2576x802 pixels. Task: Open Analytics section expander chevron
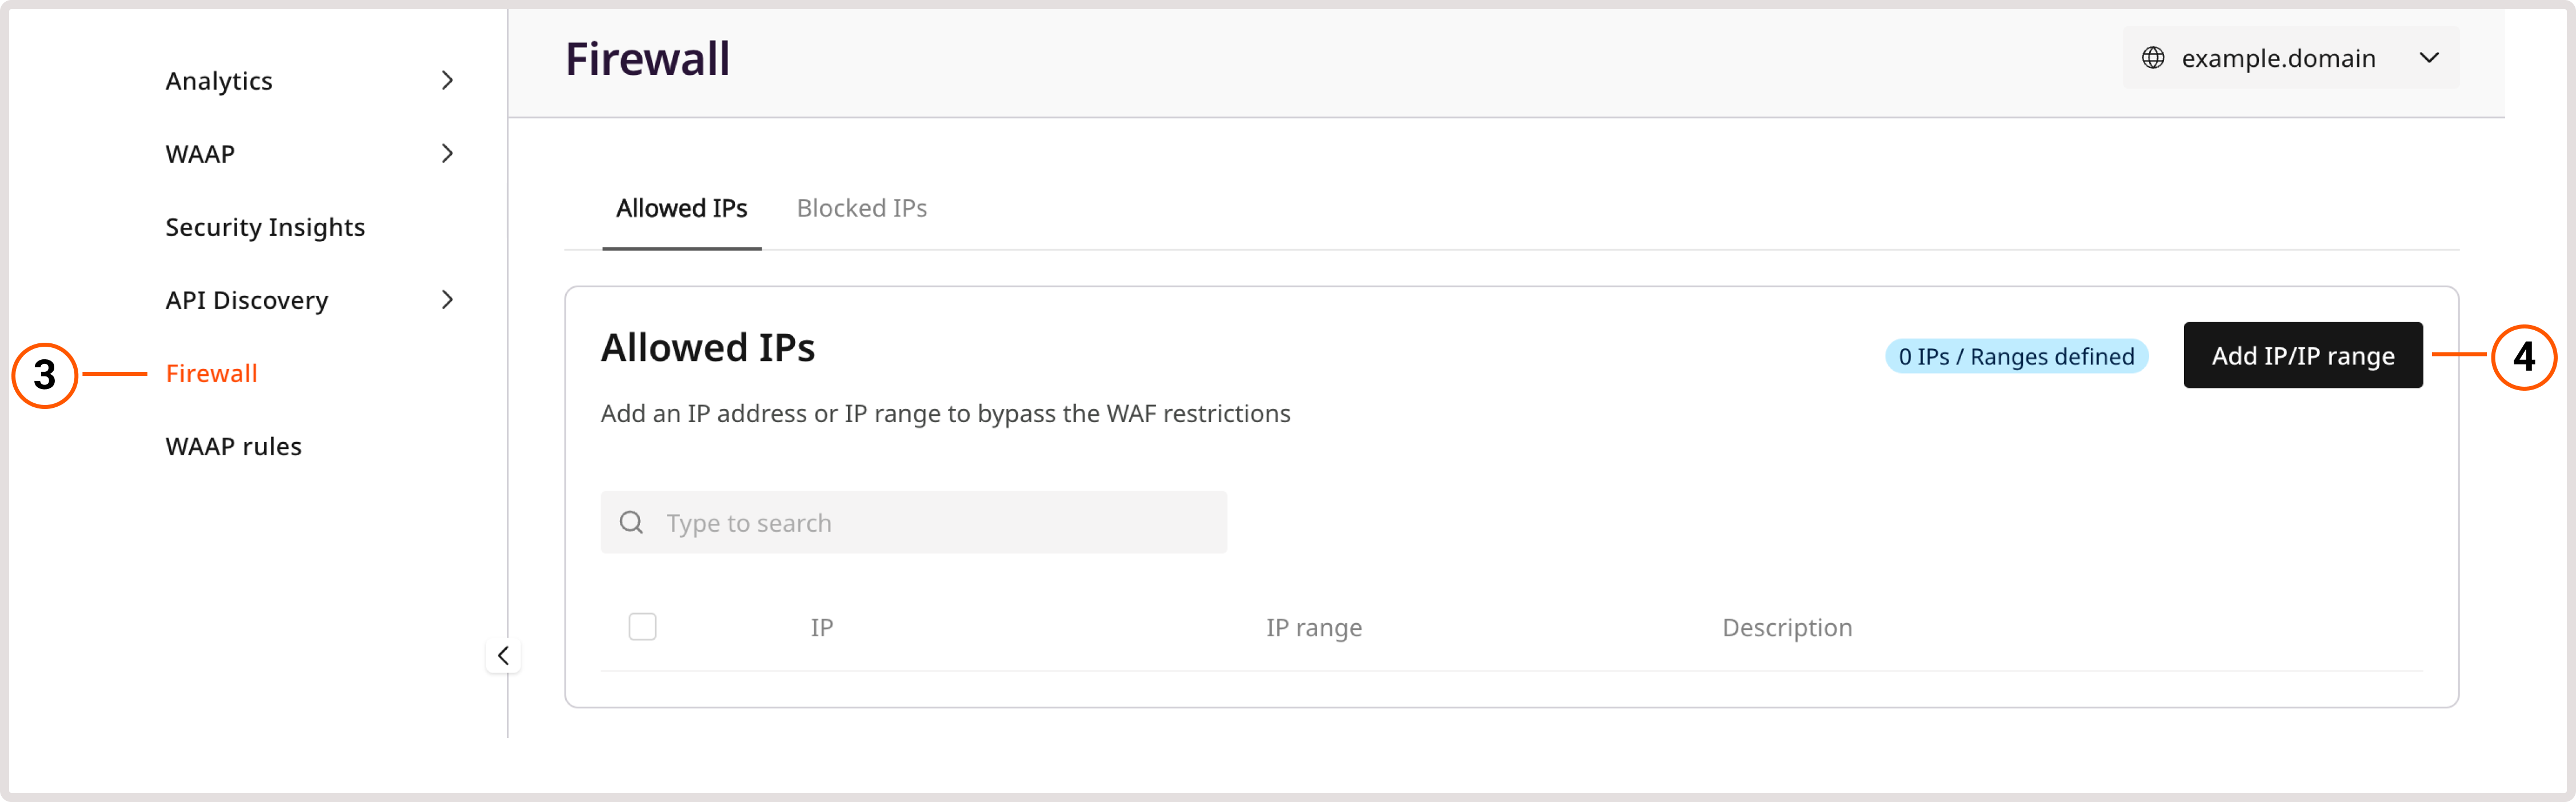tap(448, 80)
